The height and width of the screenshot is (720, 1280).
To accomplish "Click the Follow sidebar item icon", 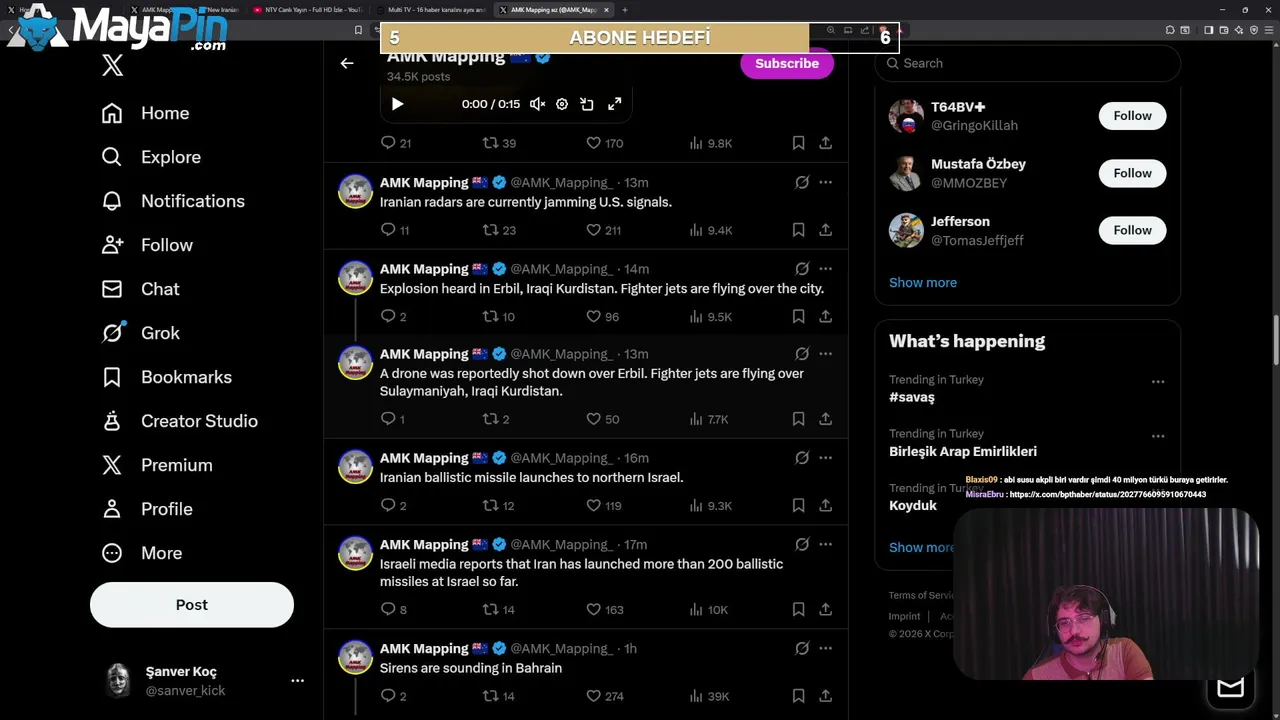I will pyautogui.click(x=112, y=245).
